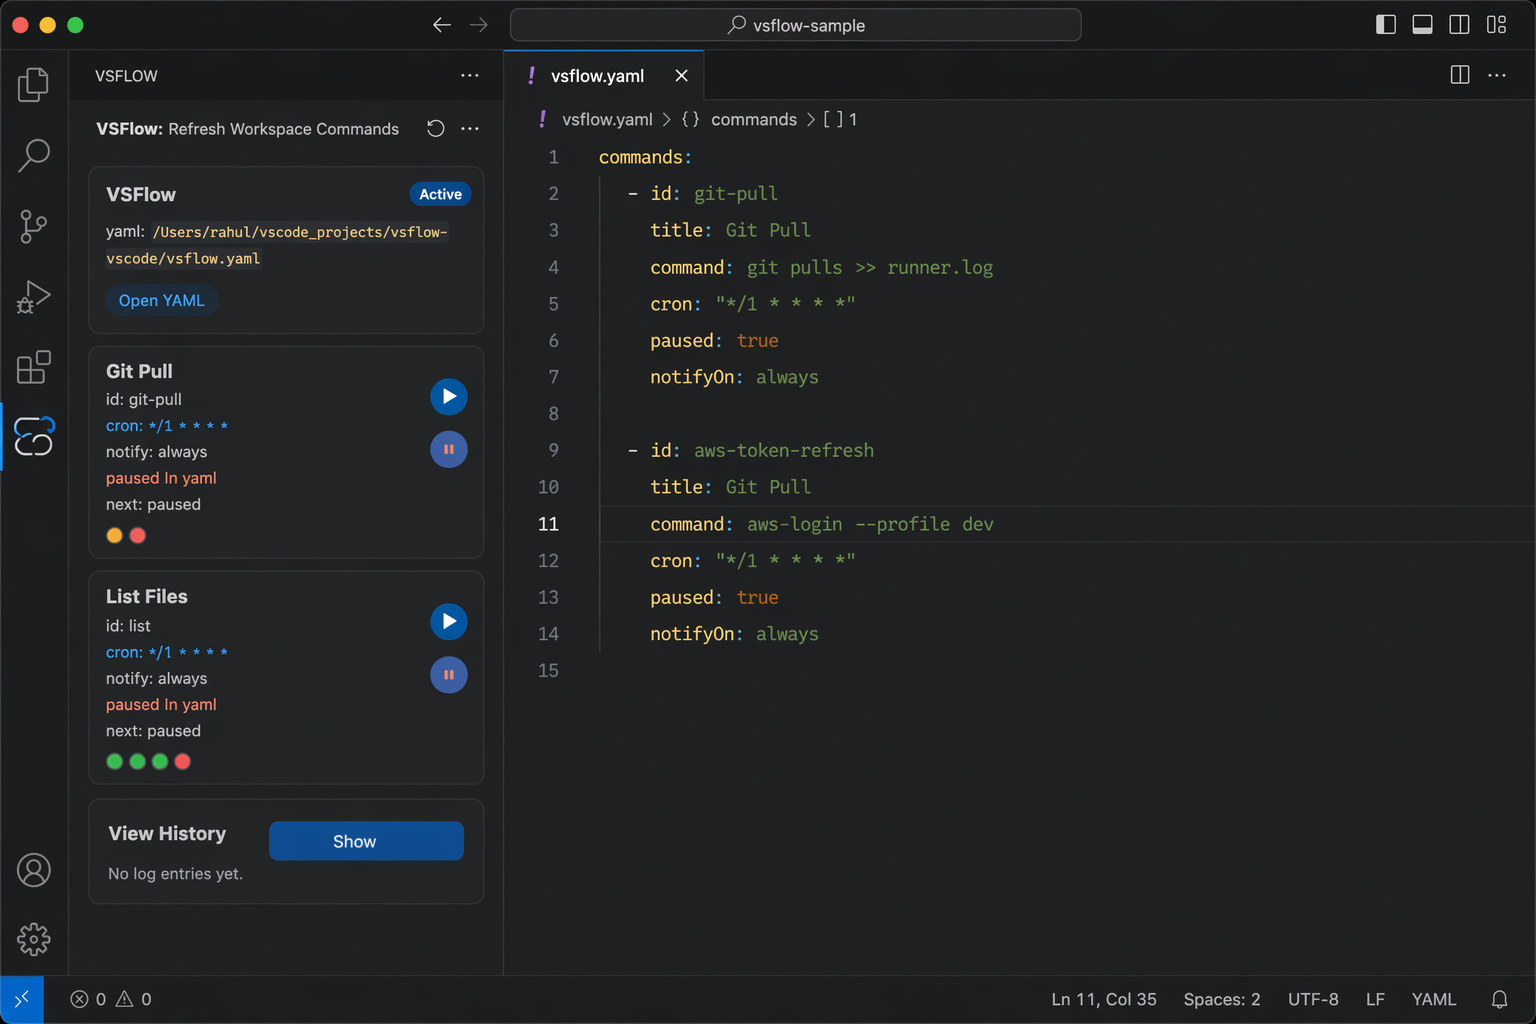The width and height of the screenshot is (1536, 1024).
Task: Select the vsflow.yaml editor tab
Action: tap(598, 75)
